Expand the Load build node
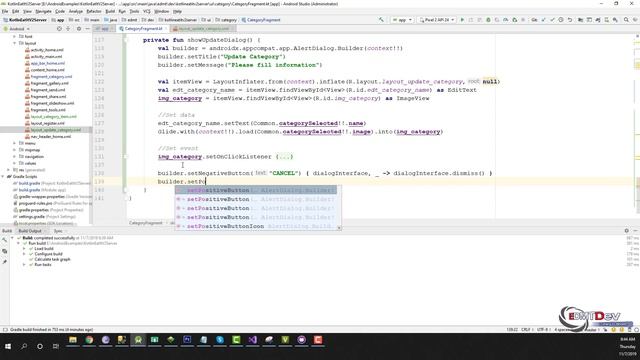The image size is (640, 360). pos(24,249)
